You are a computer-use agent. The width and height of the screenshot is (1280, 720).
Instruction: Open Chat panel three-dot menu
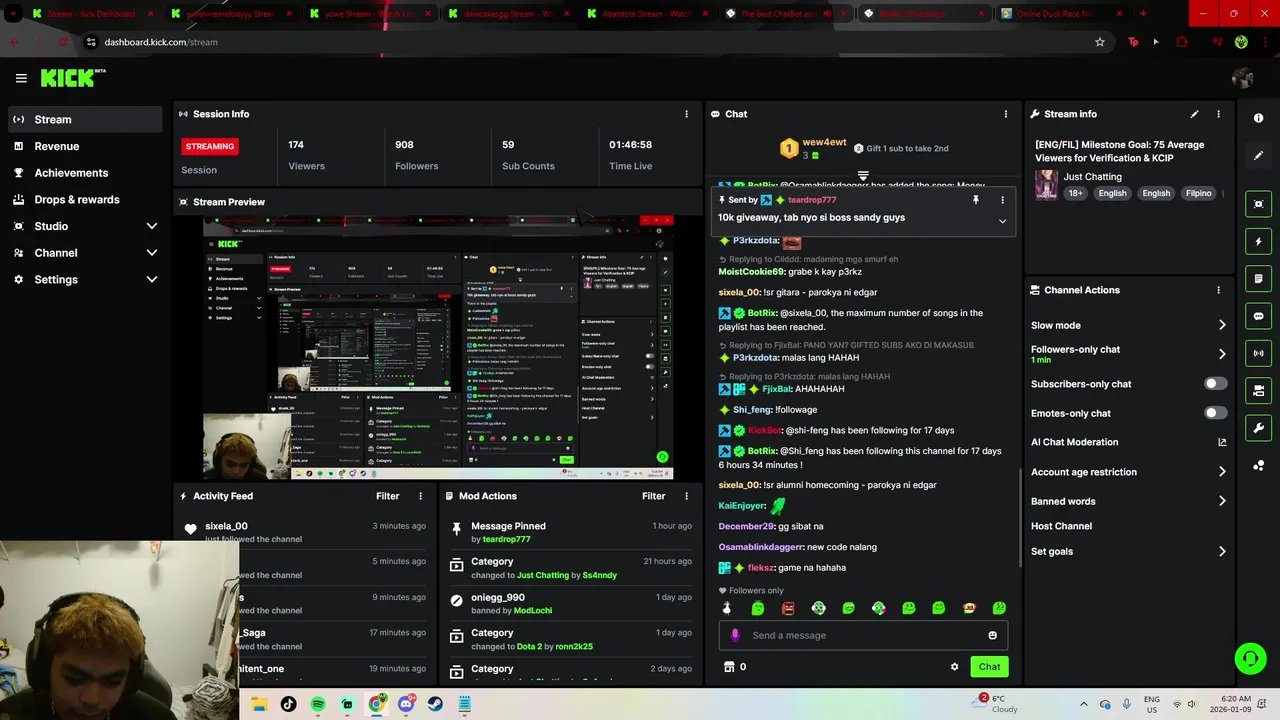(x=1006, y=114)
